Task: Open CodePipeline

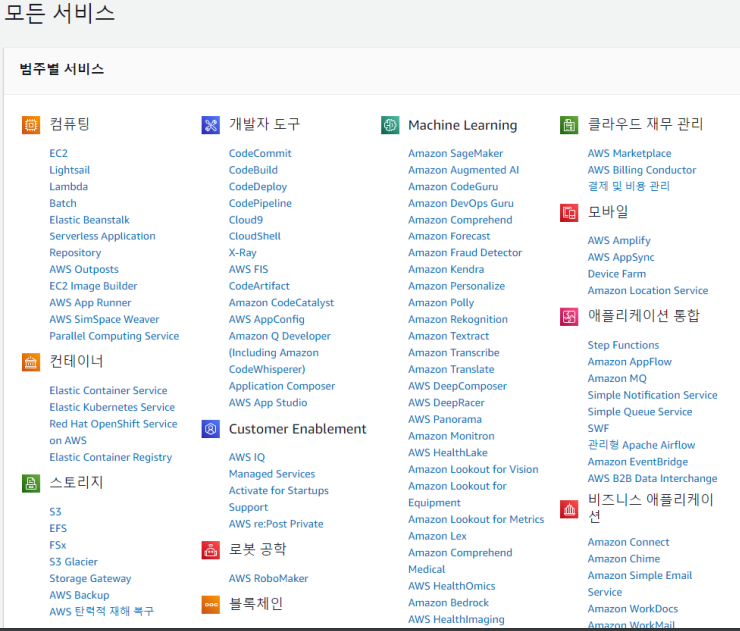Action: (x=260, y=203)
